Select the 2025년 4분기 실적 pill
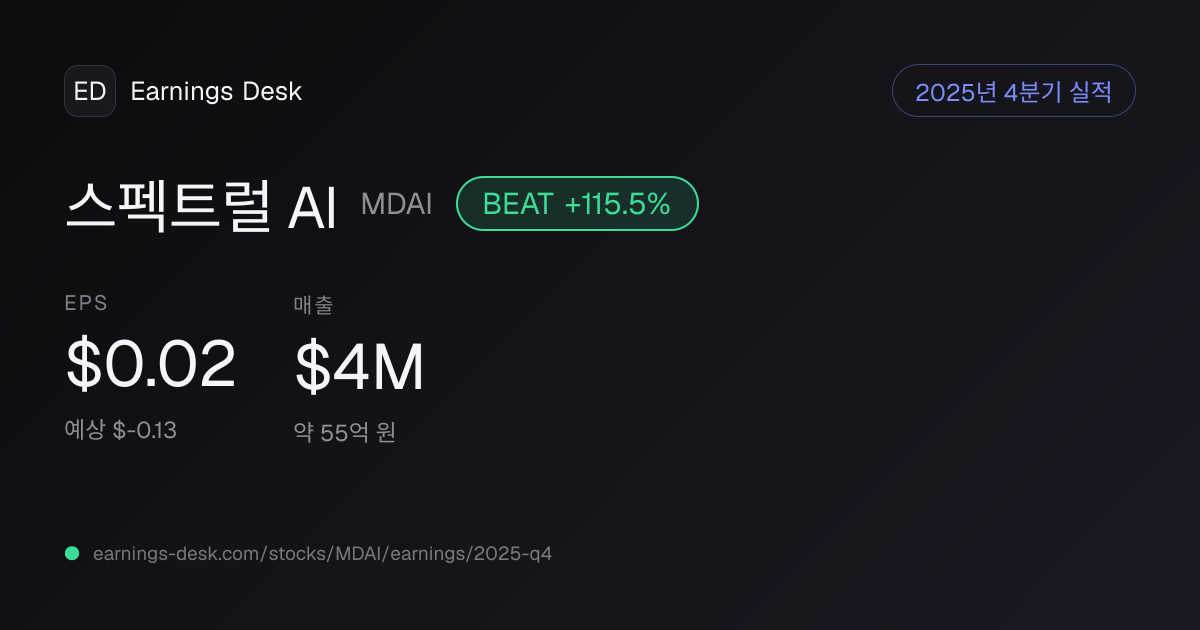Image resolution: width=1200 pixels, height=630 pixels. coord(1013,91)
